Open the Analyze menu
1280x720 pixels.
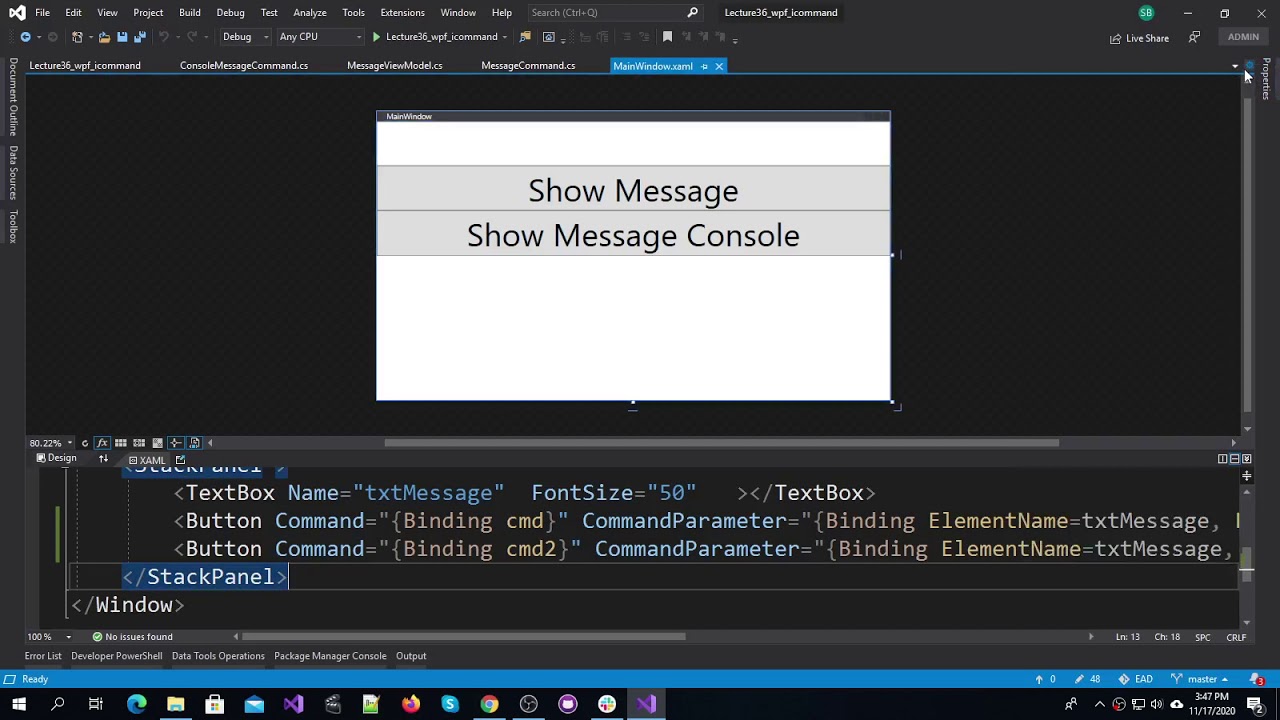(310, 13)
